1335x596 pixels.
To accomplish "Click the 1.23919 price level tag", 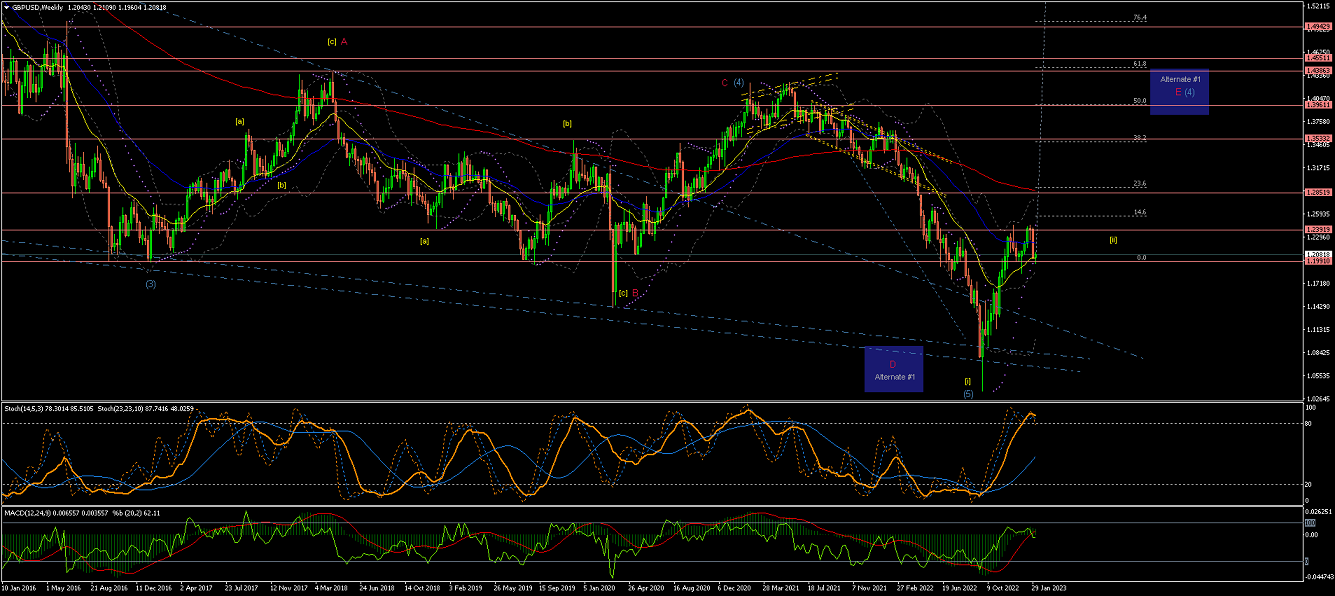I will click(x=1317, y=230).
